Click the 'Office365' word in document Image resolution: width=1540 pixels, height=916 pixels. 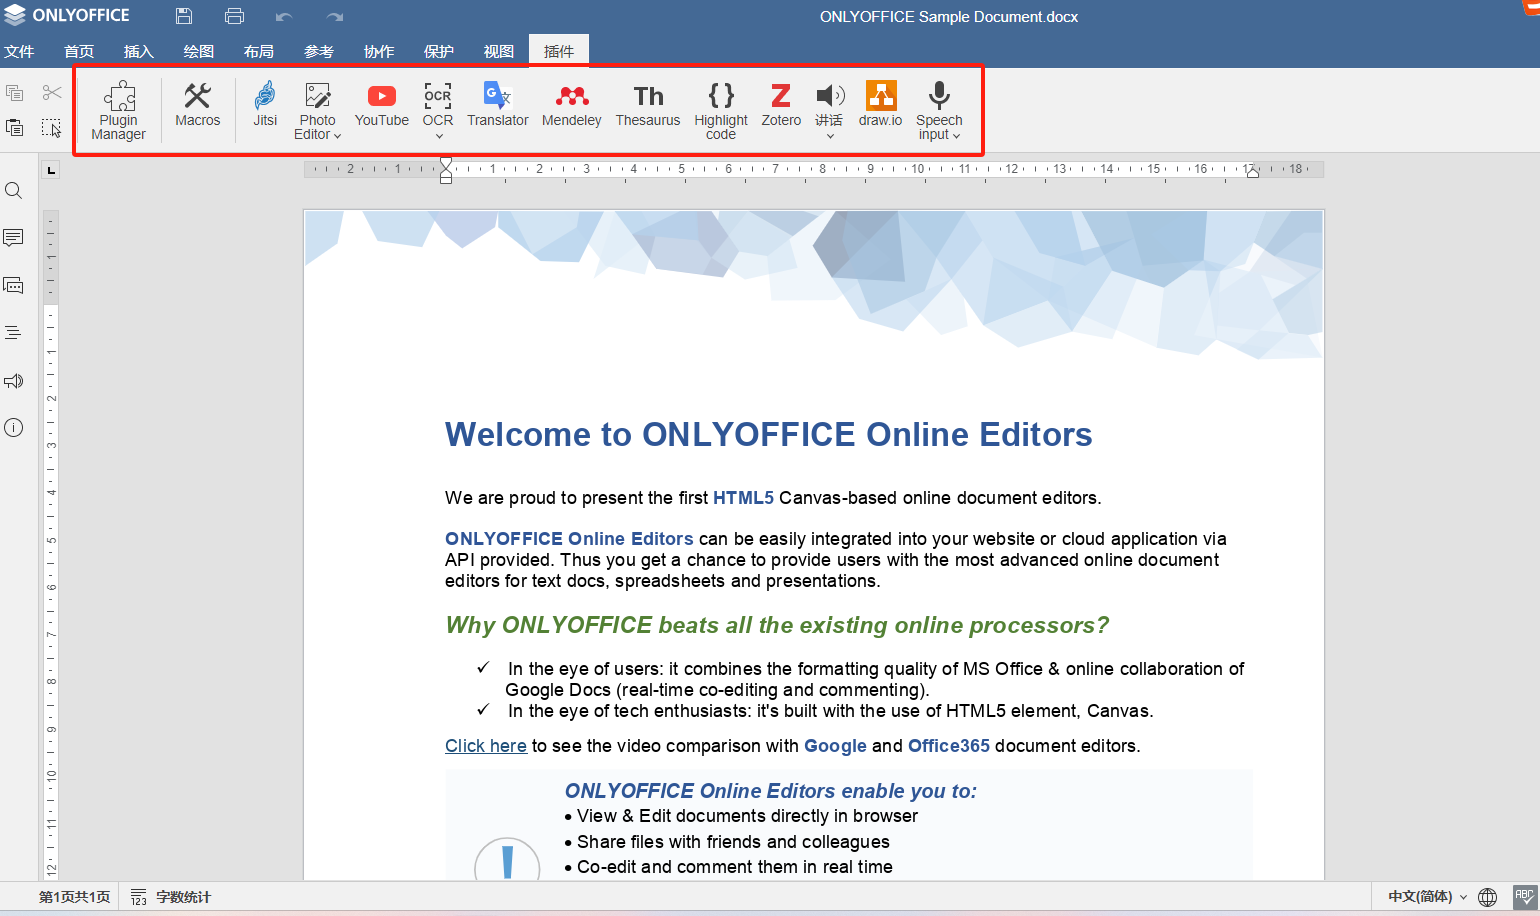(949, 746)
